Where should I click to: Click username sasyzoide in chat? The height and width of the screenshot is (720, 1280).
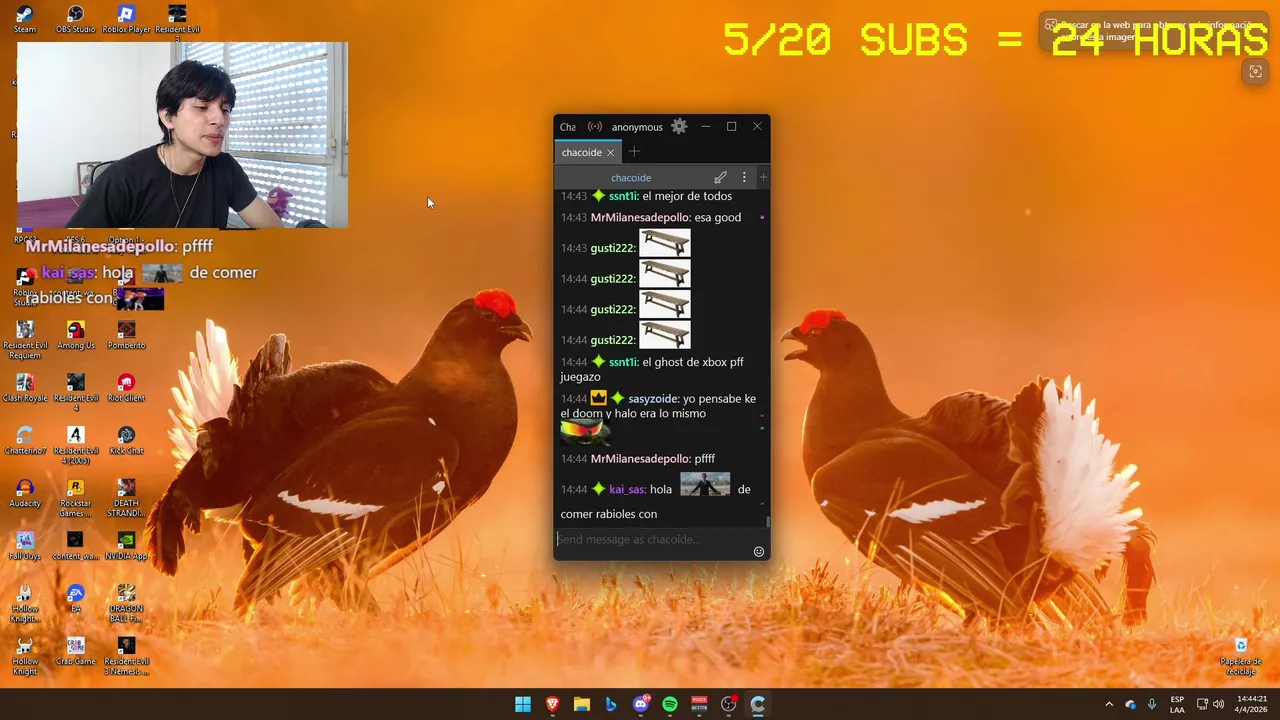653,399
